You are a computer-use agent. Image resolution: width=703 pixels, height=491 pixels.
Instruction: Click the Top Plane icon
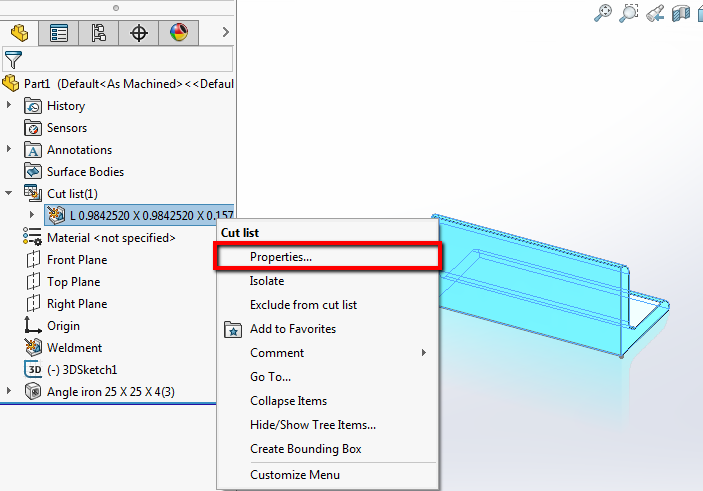click(x=33, y=282)
